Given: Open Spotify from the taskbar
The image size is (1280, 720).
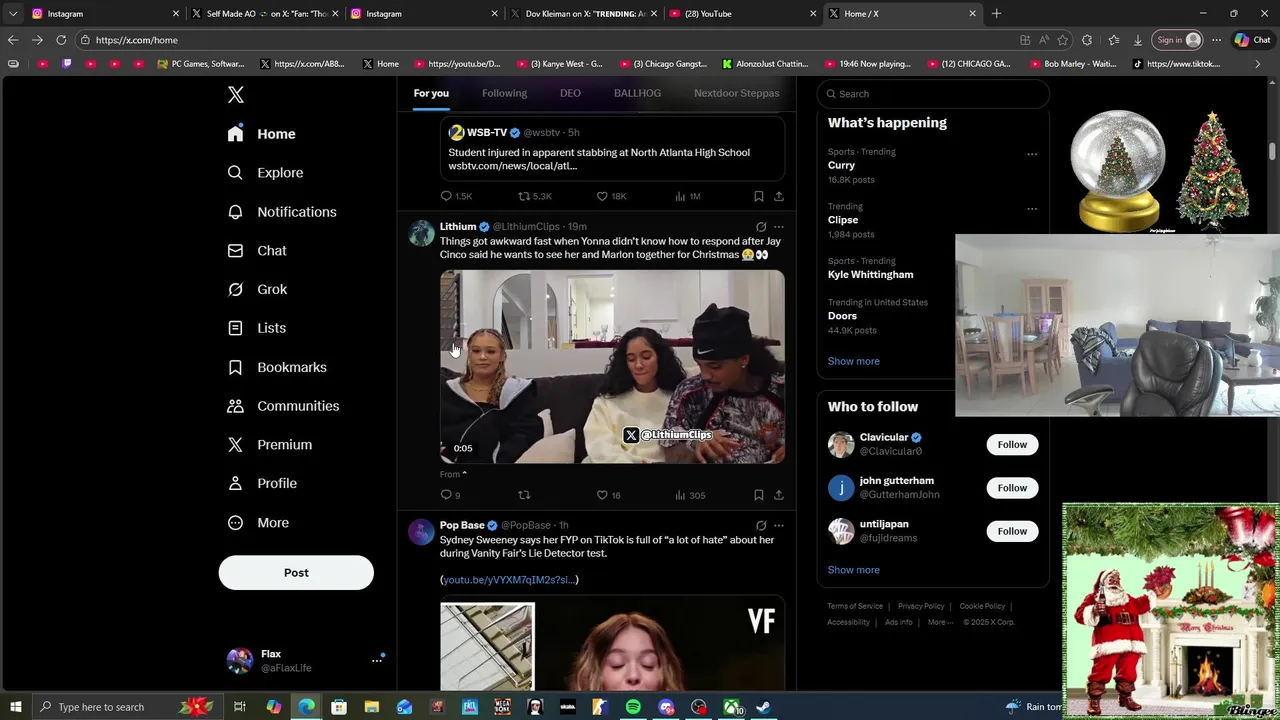Looking at the screenshot, I should click(x=633, y=707).
